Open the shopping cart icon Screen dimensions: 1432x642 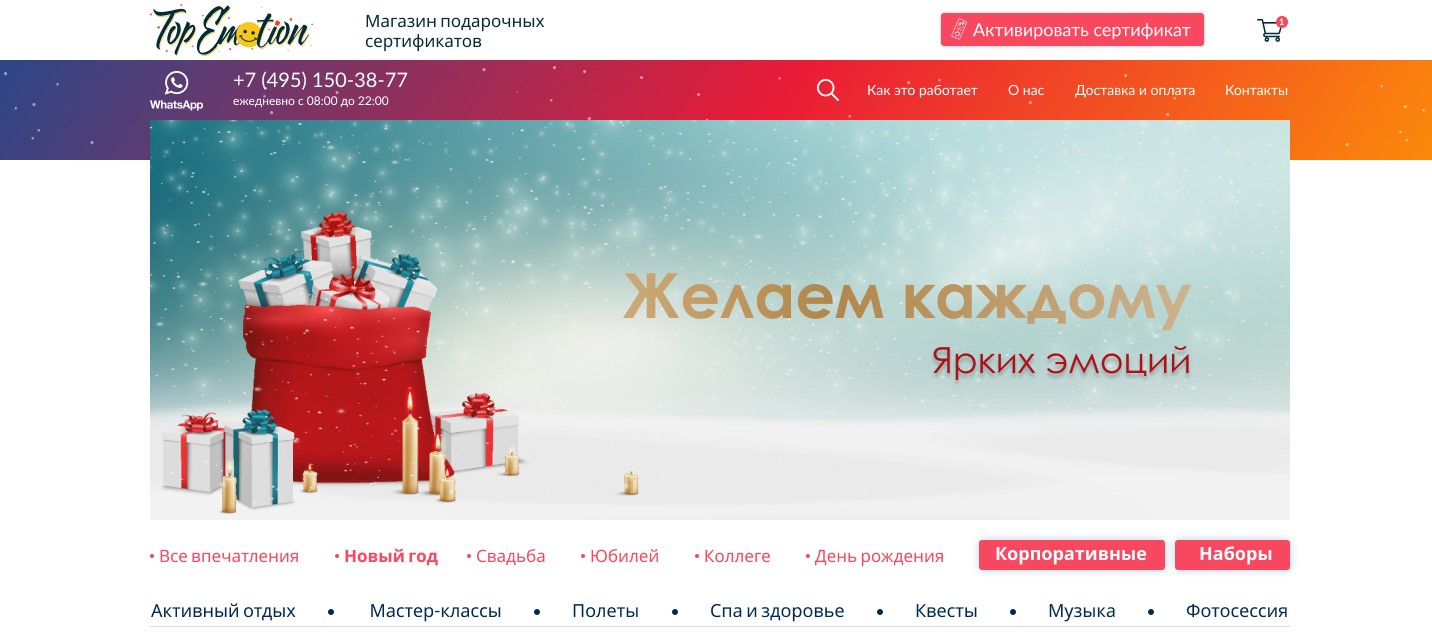point(1270,30)
